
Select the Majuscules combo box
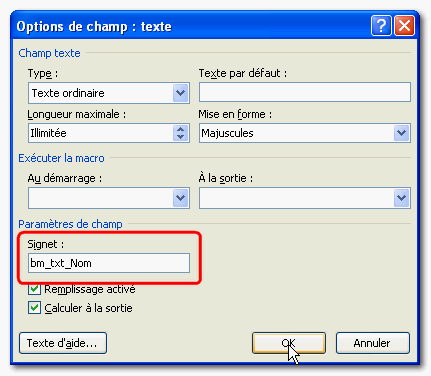pyautogui.click(x=305, y=133)
